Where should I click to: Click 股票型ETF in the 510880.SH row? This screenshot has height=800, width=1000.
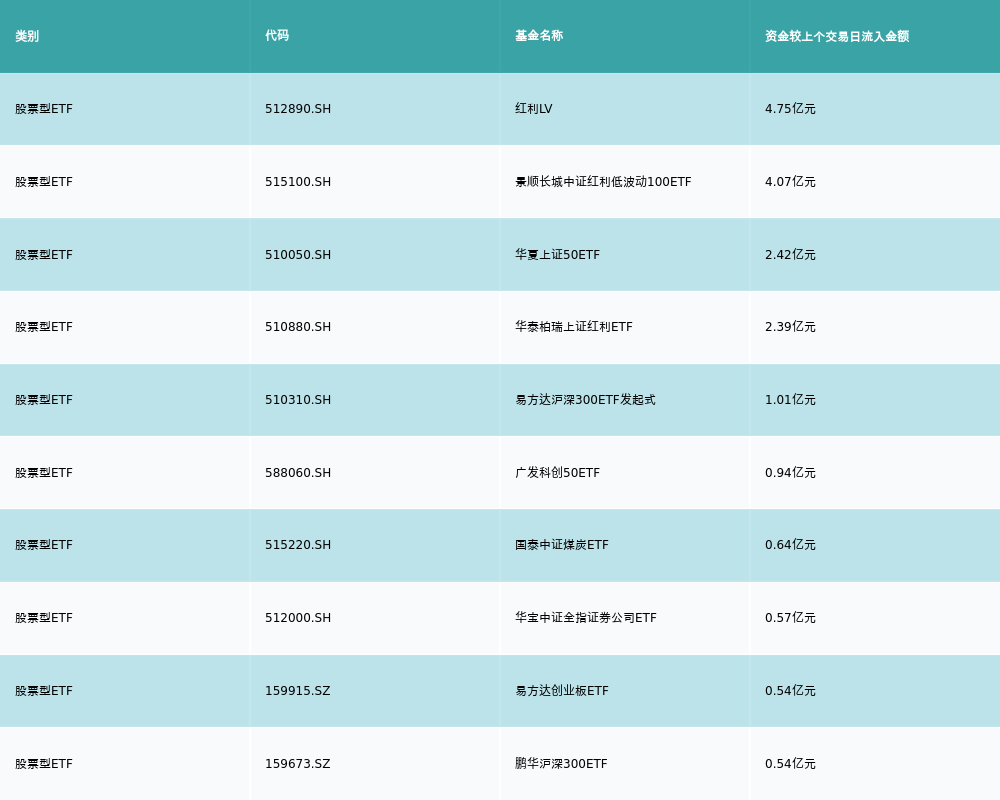(44, 327)
